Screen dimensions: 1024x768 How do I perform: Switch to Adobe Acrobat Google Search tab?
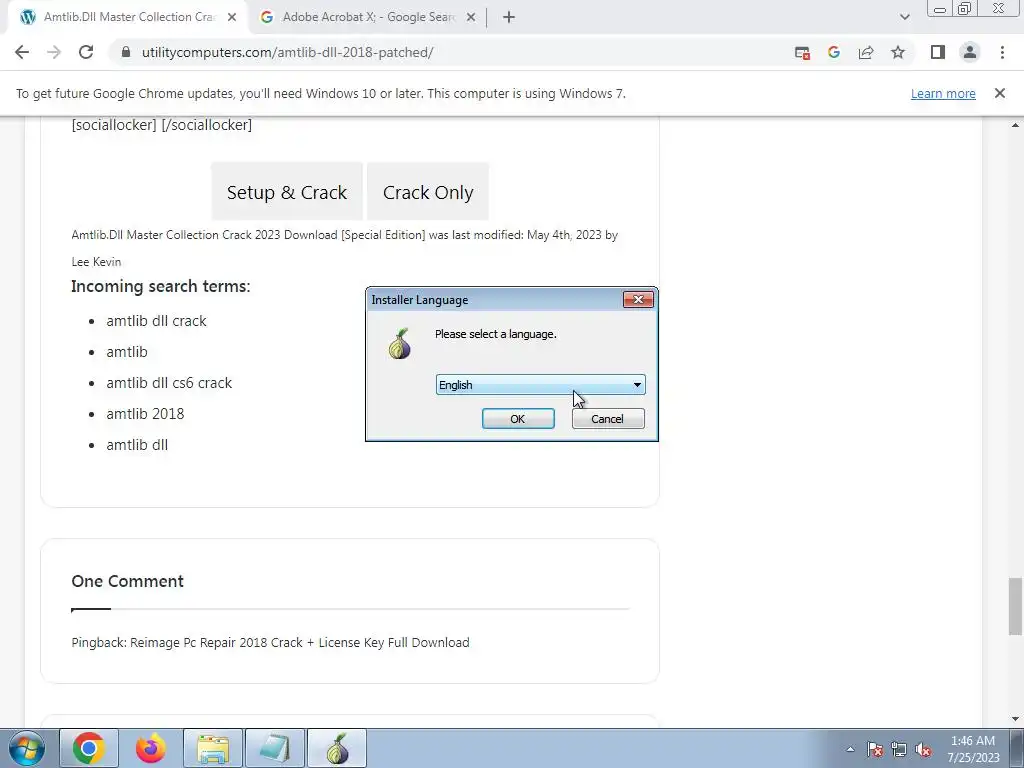point(367,17)
